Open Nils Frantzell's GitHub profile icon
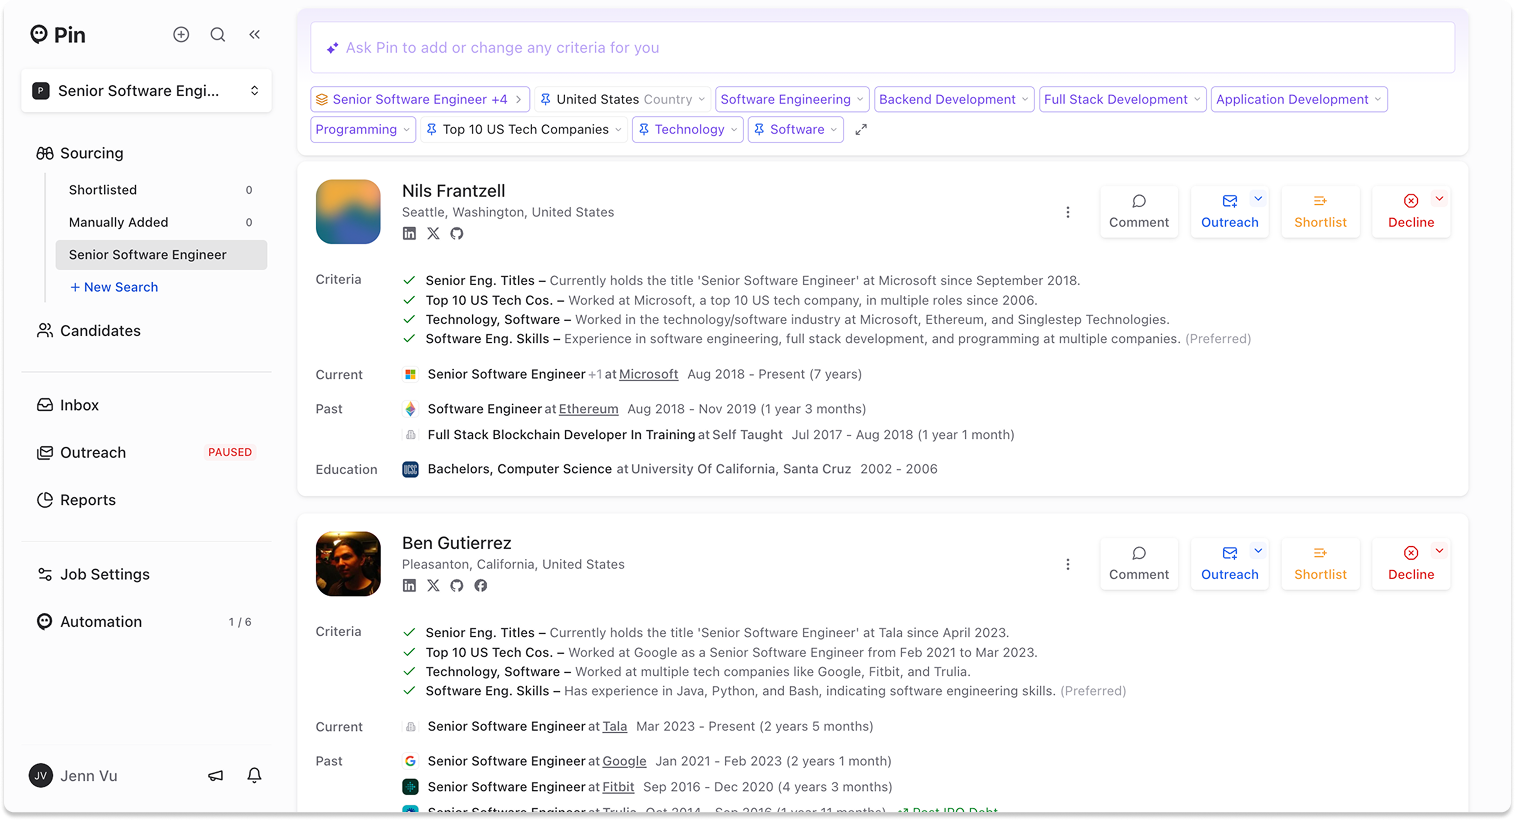Image resolution: width=1515 pixels, height=821 pixels. click(x=457, y=233)
